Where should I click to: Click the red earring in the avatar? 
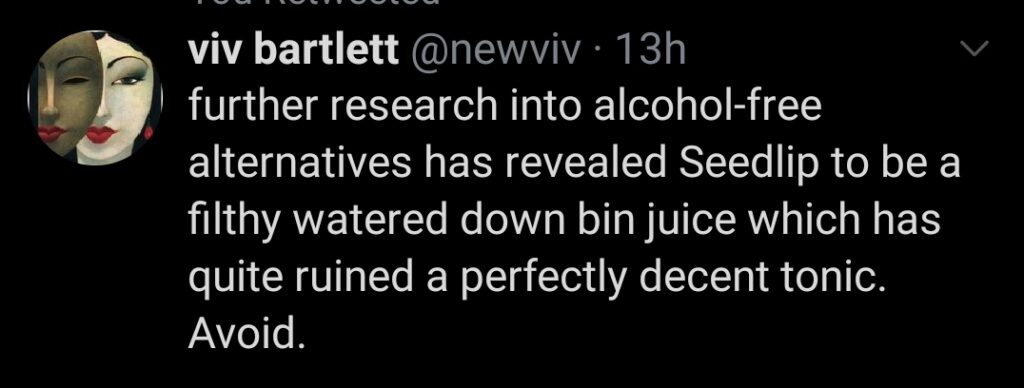point(148,133)
